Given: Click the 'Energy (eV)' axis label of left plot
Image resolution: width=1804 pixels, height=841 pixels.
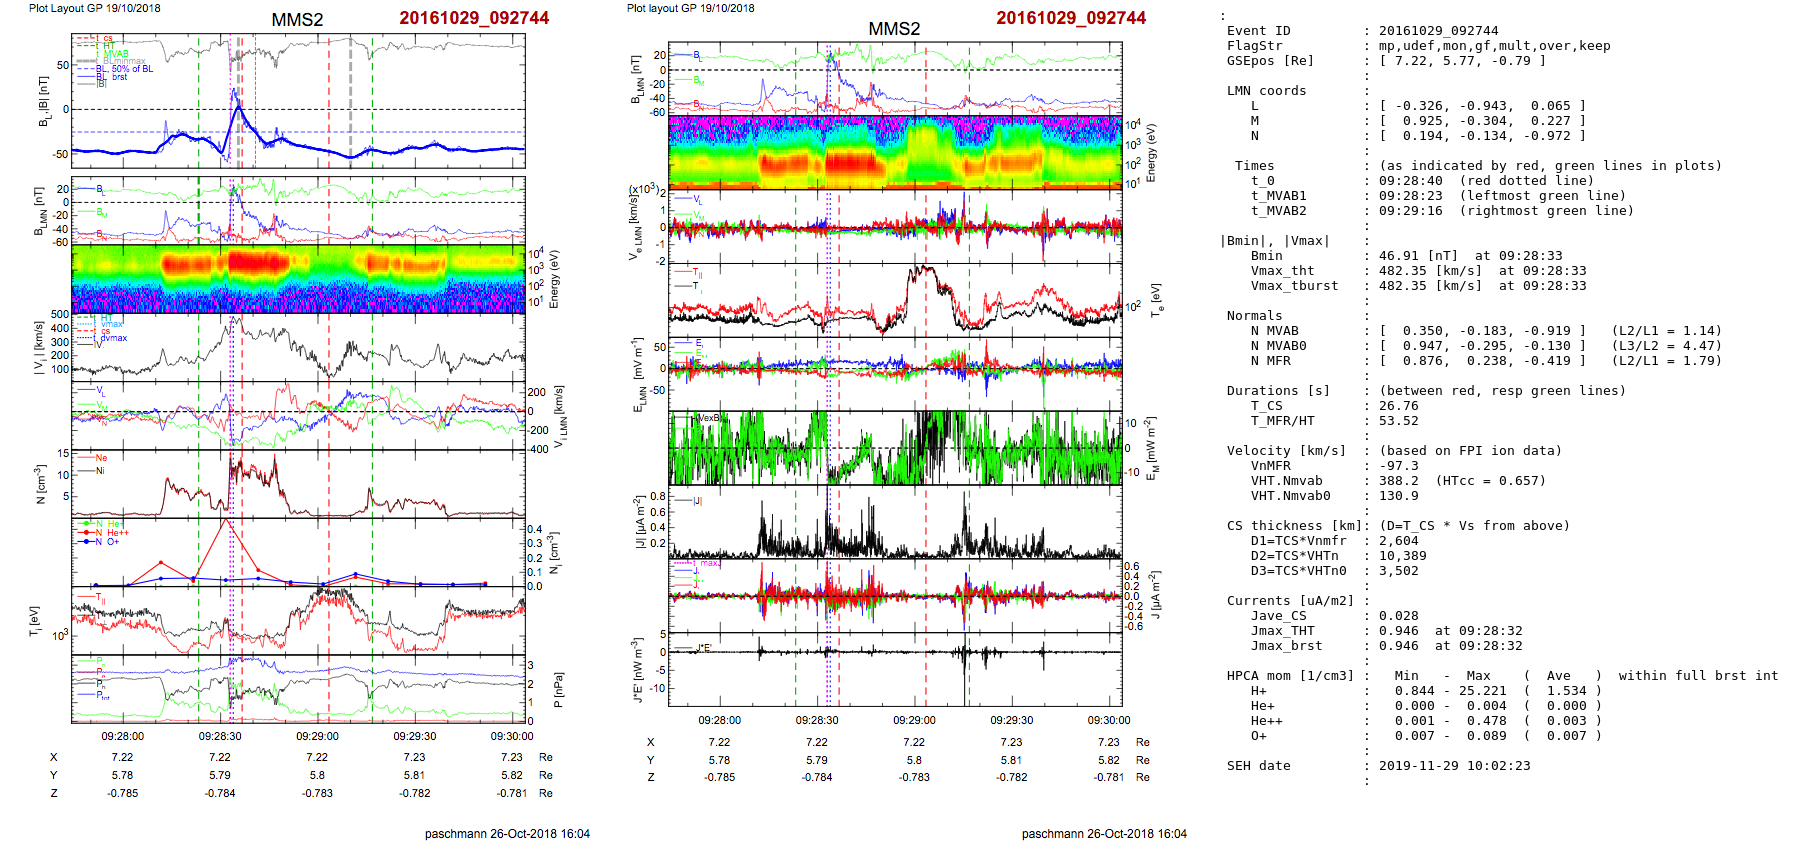Looking at the screenshot, I should 553,279.
